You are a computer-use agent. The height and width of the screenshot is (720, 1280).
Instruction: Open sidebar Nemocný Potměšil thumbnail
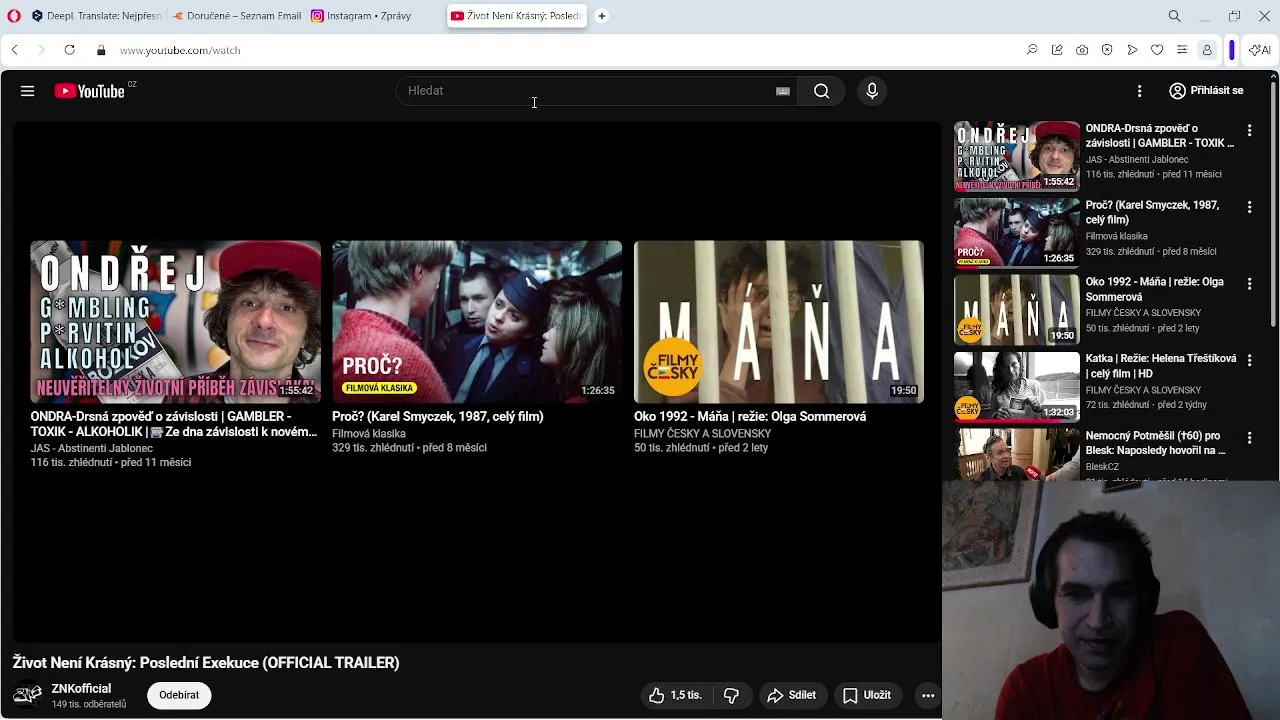1017,455
